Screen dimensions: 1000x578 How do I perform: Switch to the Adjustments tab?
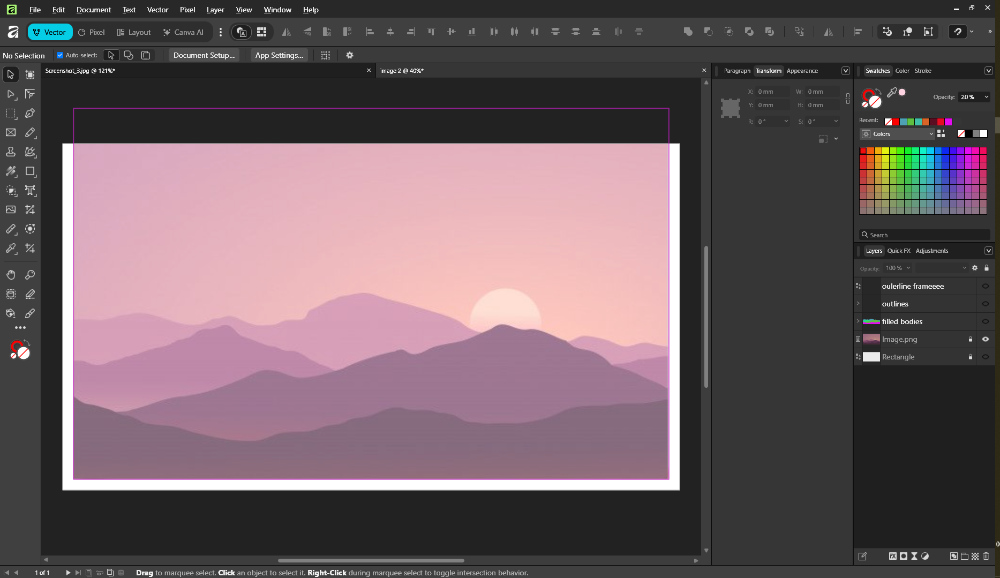tap(932, 251)
